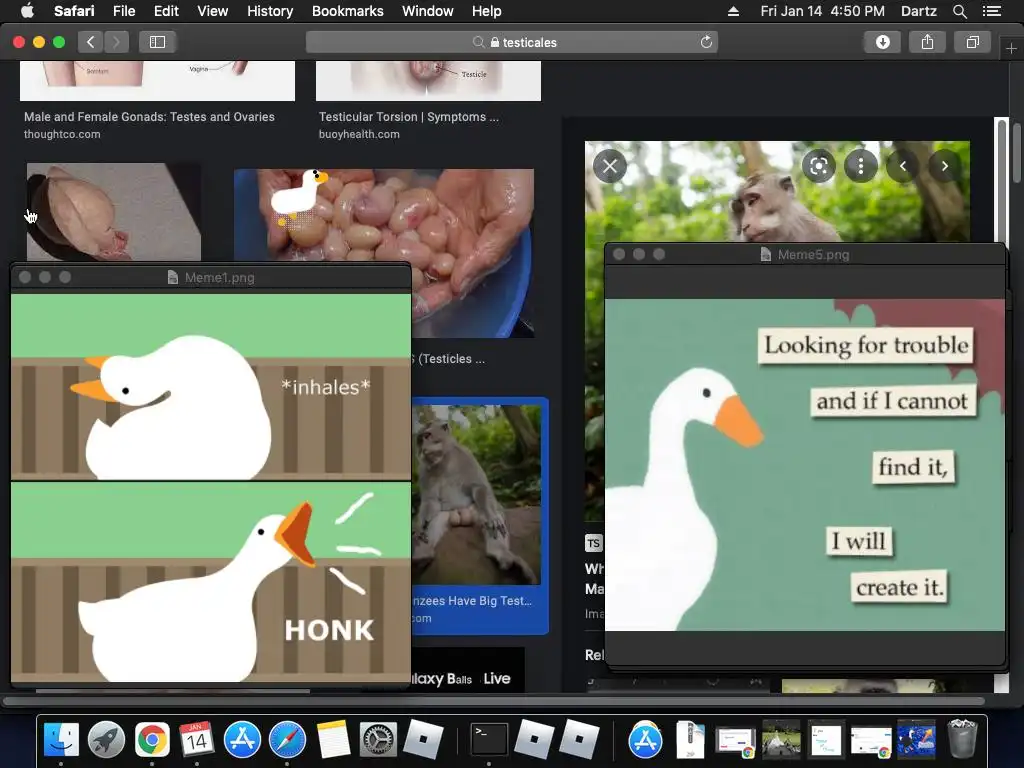Go forward with Safari's forward arrow

(x=116, y=42)
